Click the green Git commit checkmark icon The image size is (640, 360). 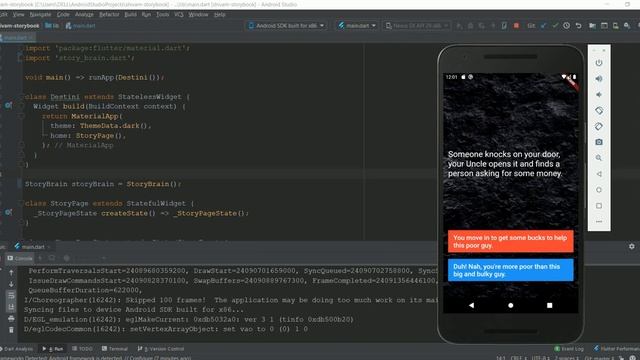(x=555, y=25)
